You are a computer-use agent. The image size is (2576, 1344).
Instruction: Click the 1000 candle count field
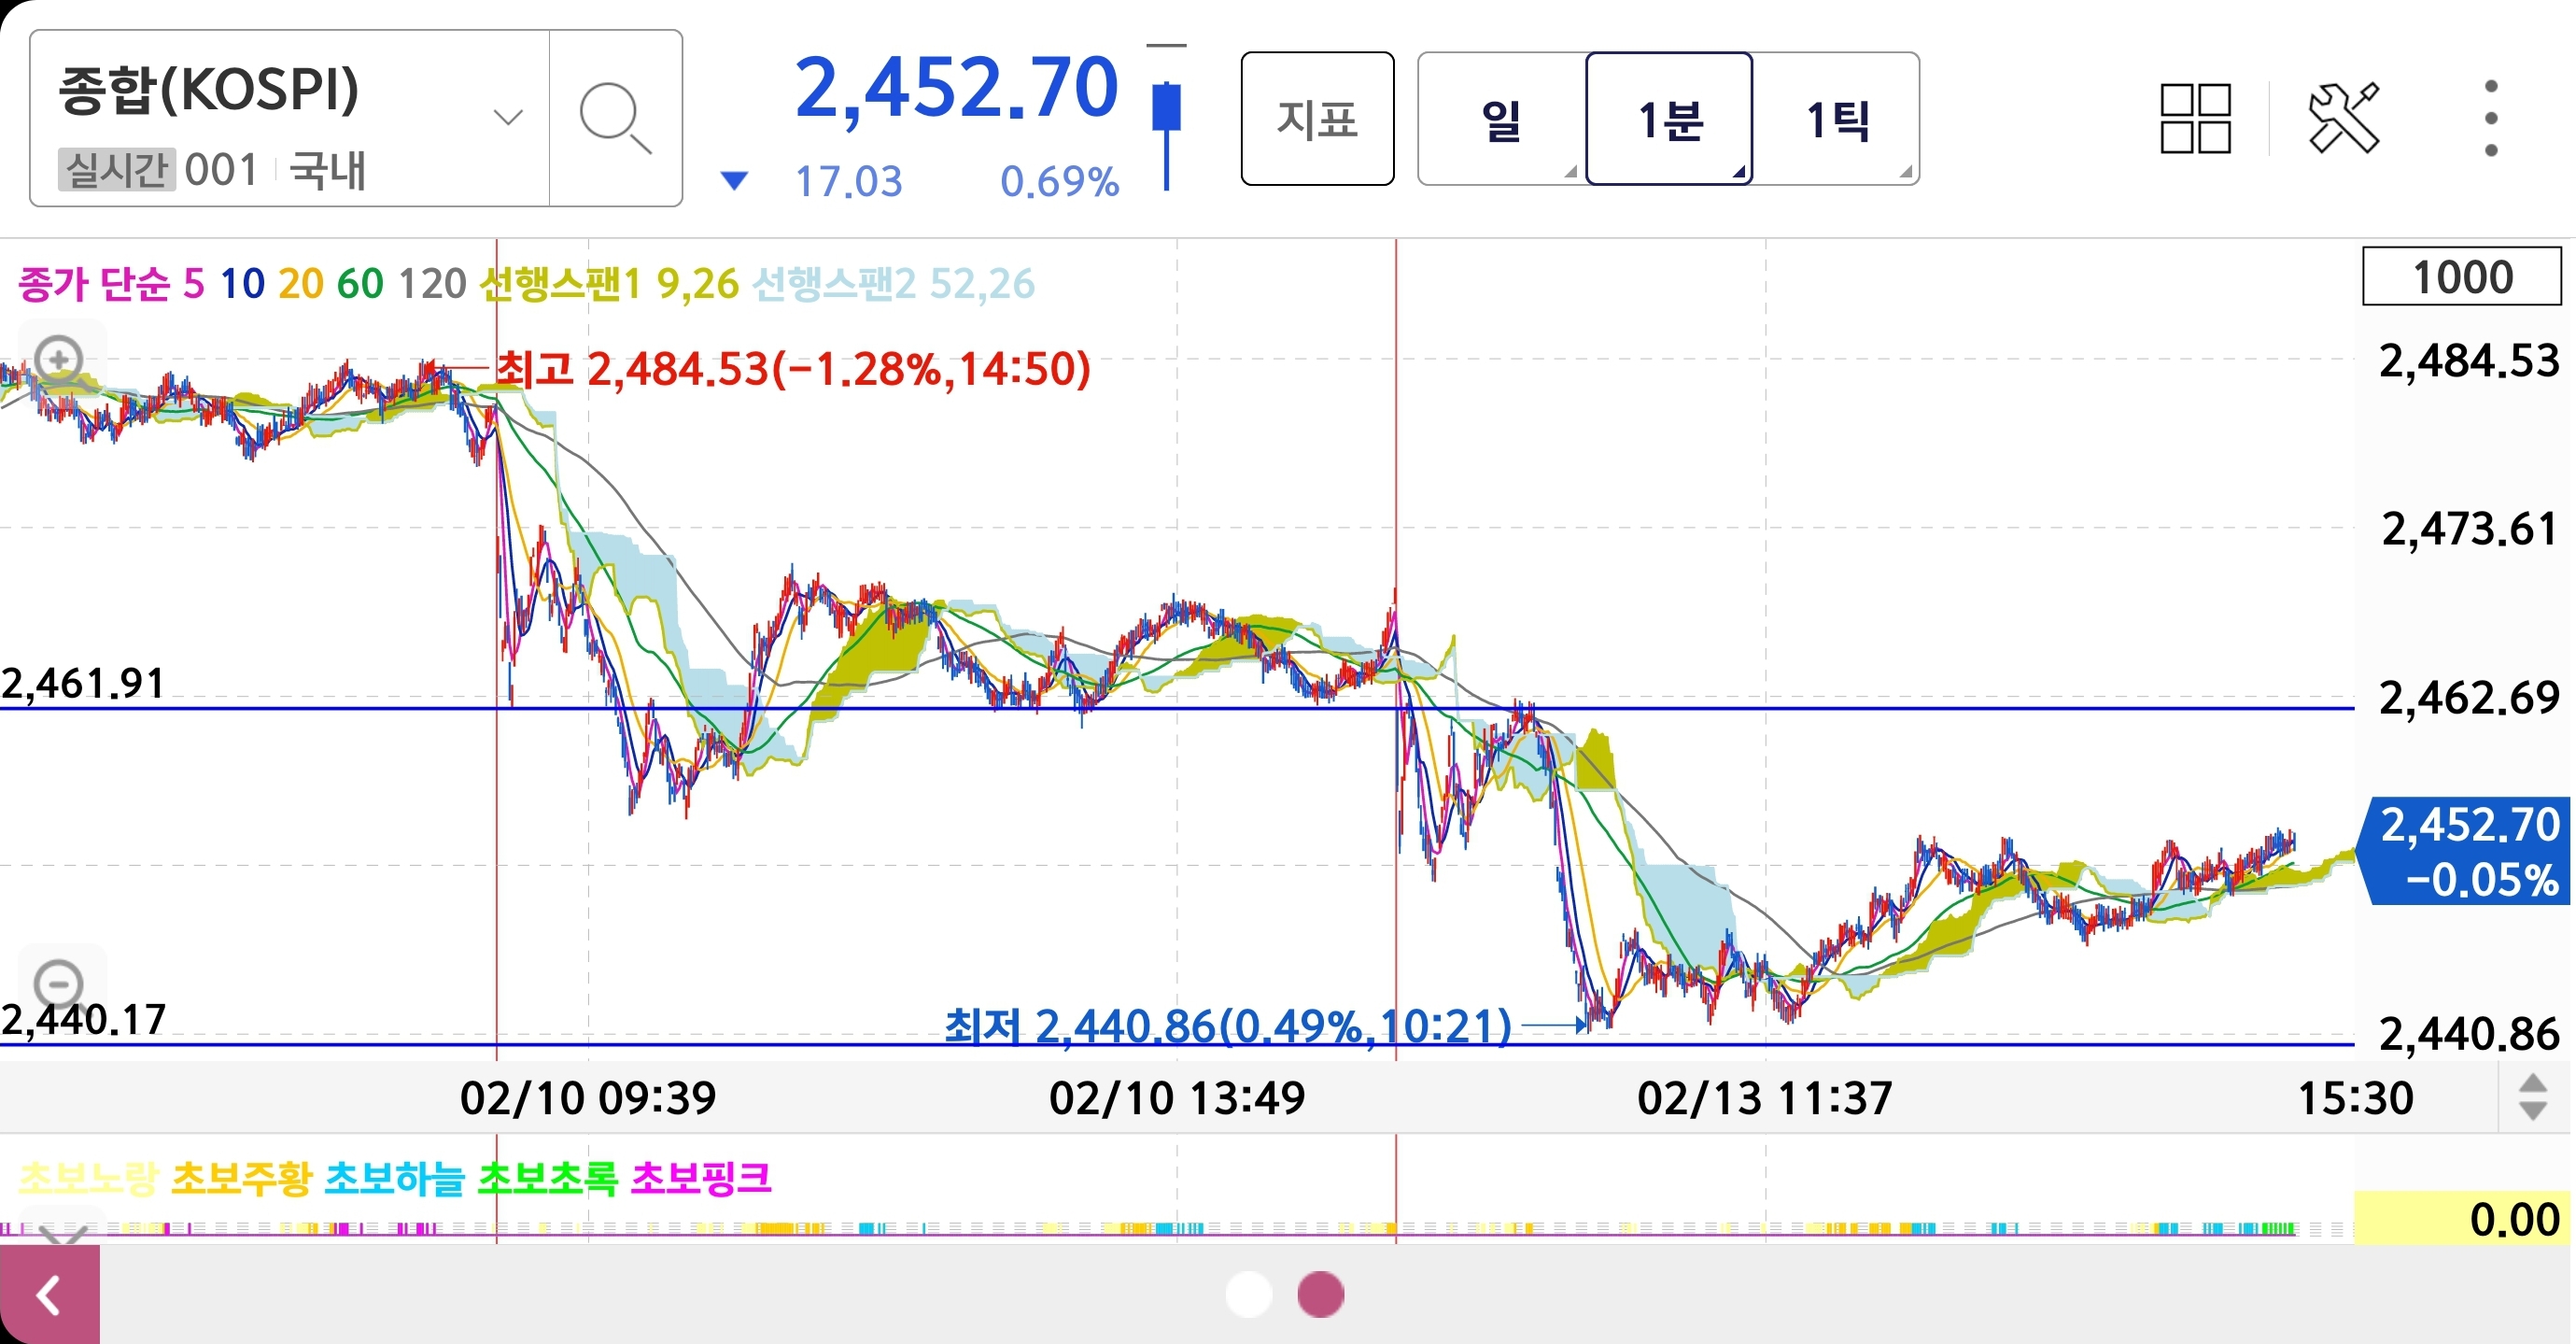pyautogui.click(x=2461, y=277)
